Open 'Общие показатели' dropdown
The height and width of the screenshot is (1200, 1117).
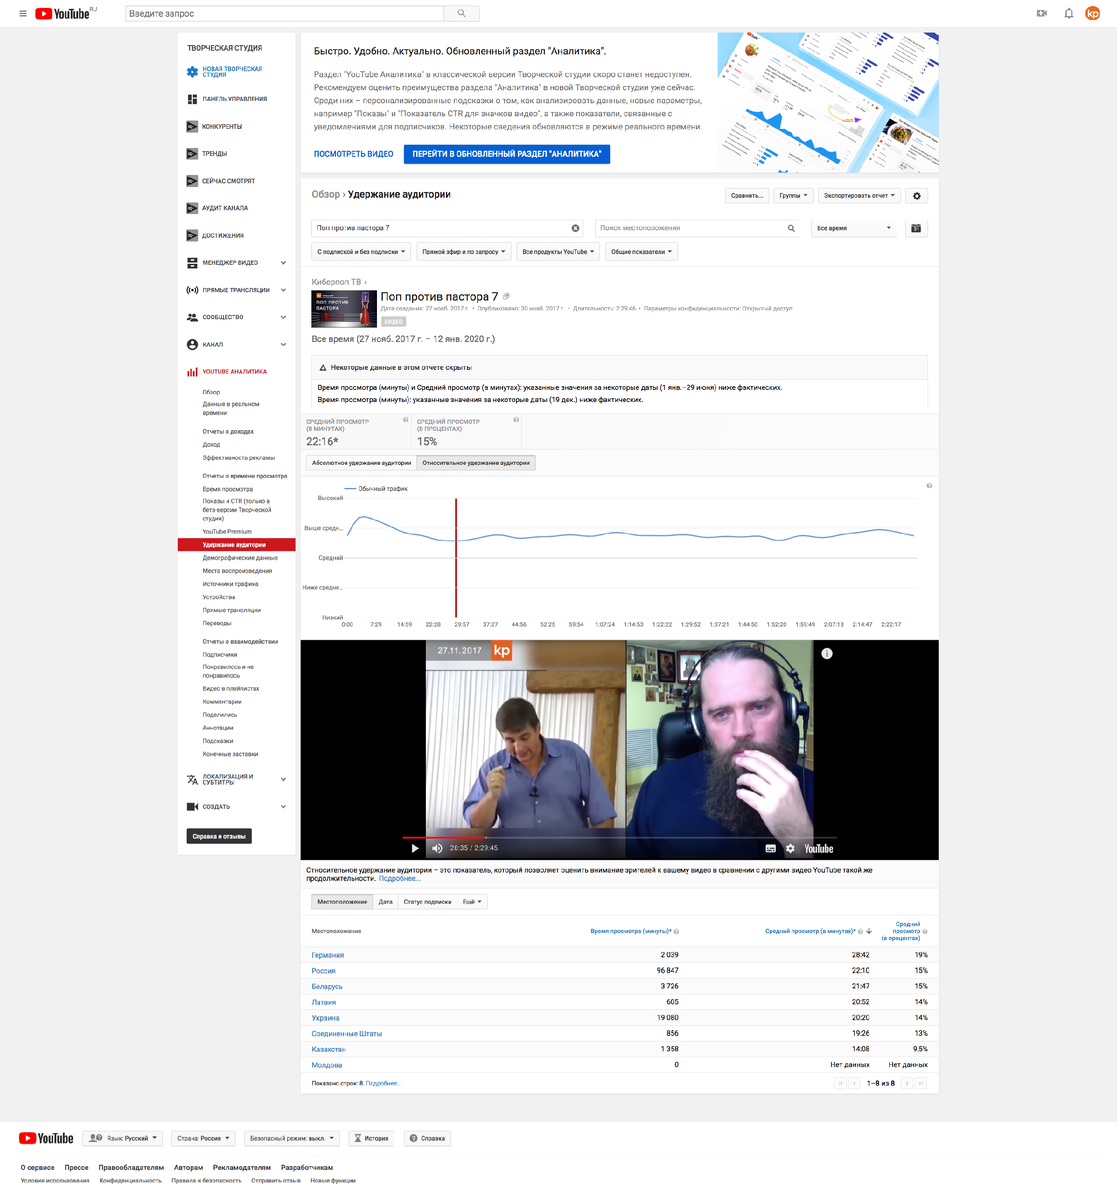641,252
